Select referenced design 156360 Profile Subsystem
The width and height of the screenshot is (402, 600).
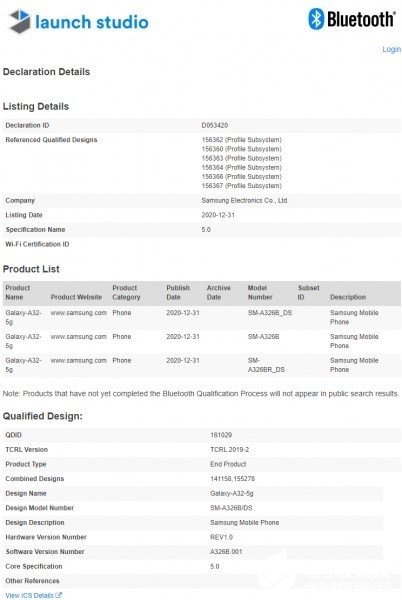[x=241, y=149]
